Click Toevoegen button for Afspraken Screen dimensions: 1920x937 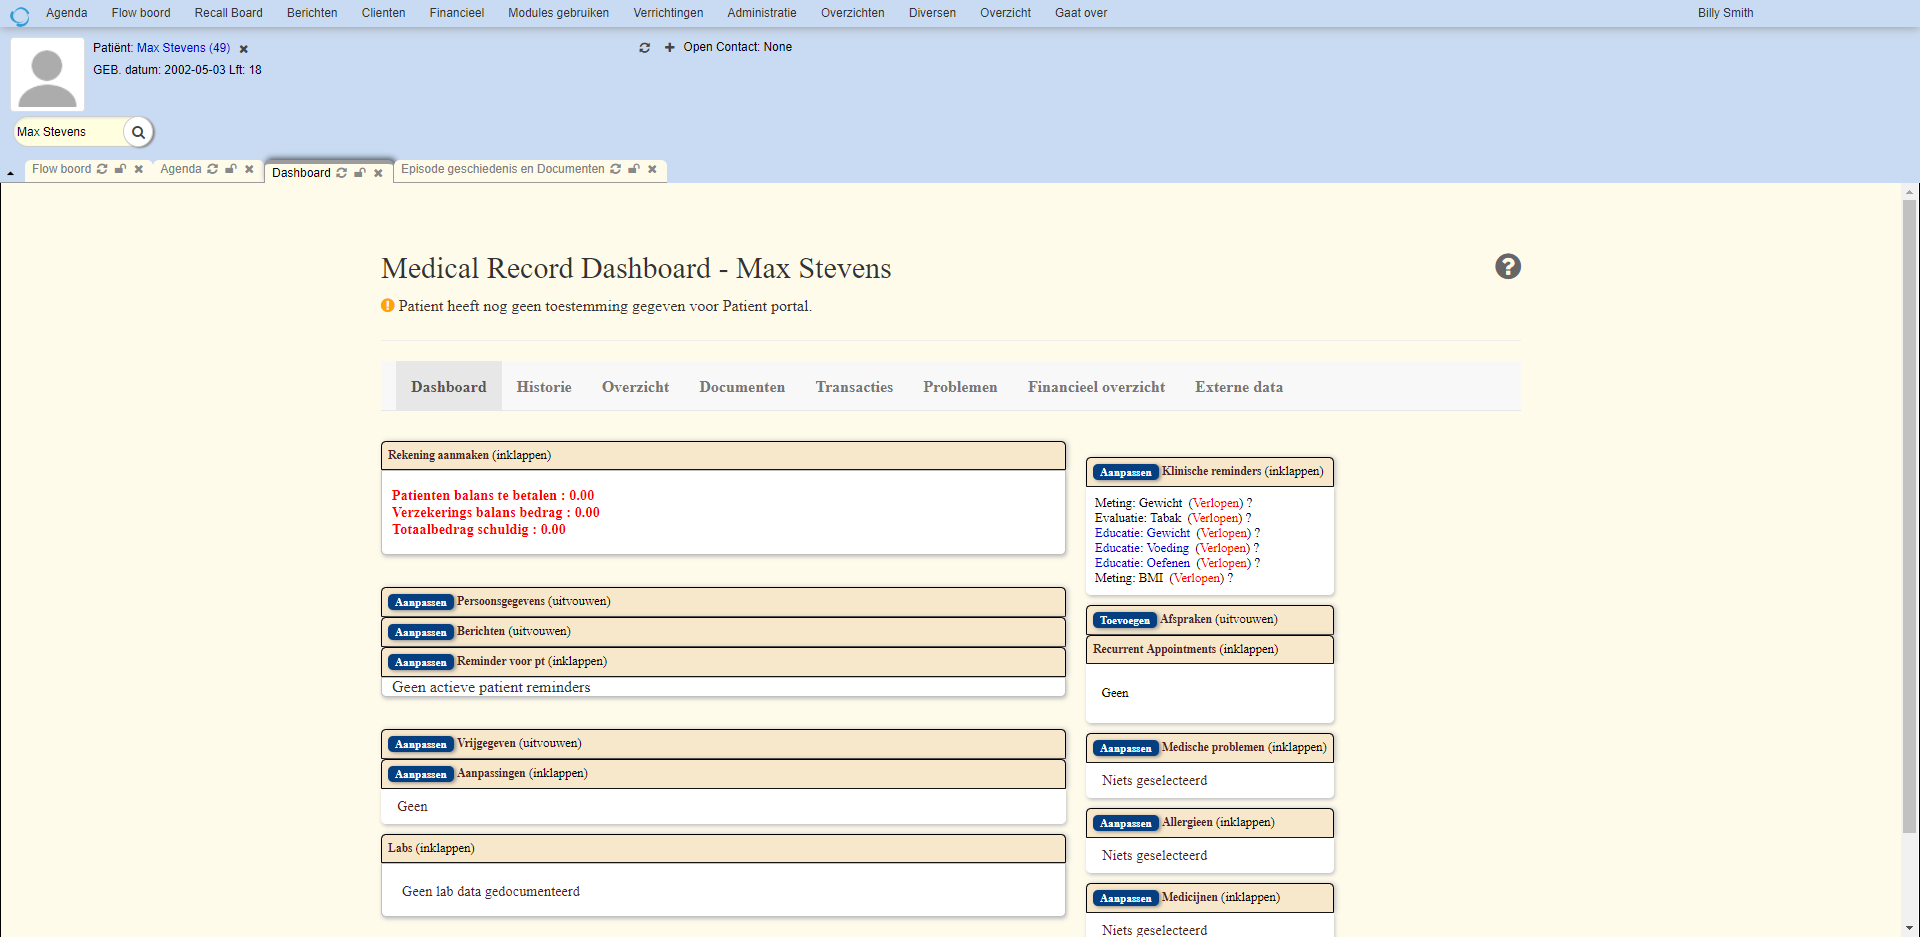coord(1124,620)
